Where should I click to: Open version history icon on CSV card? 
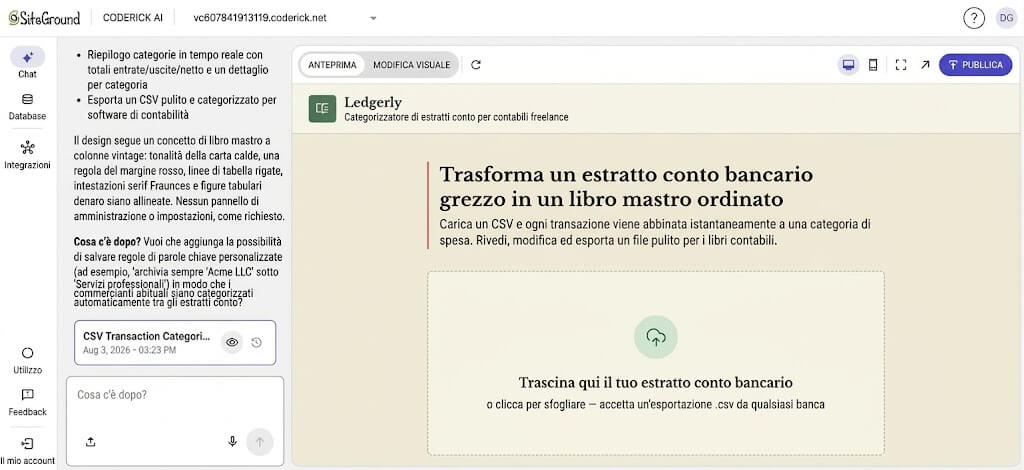tap(257, 342)
